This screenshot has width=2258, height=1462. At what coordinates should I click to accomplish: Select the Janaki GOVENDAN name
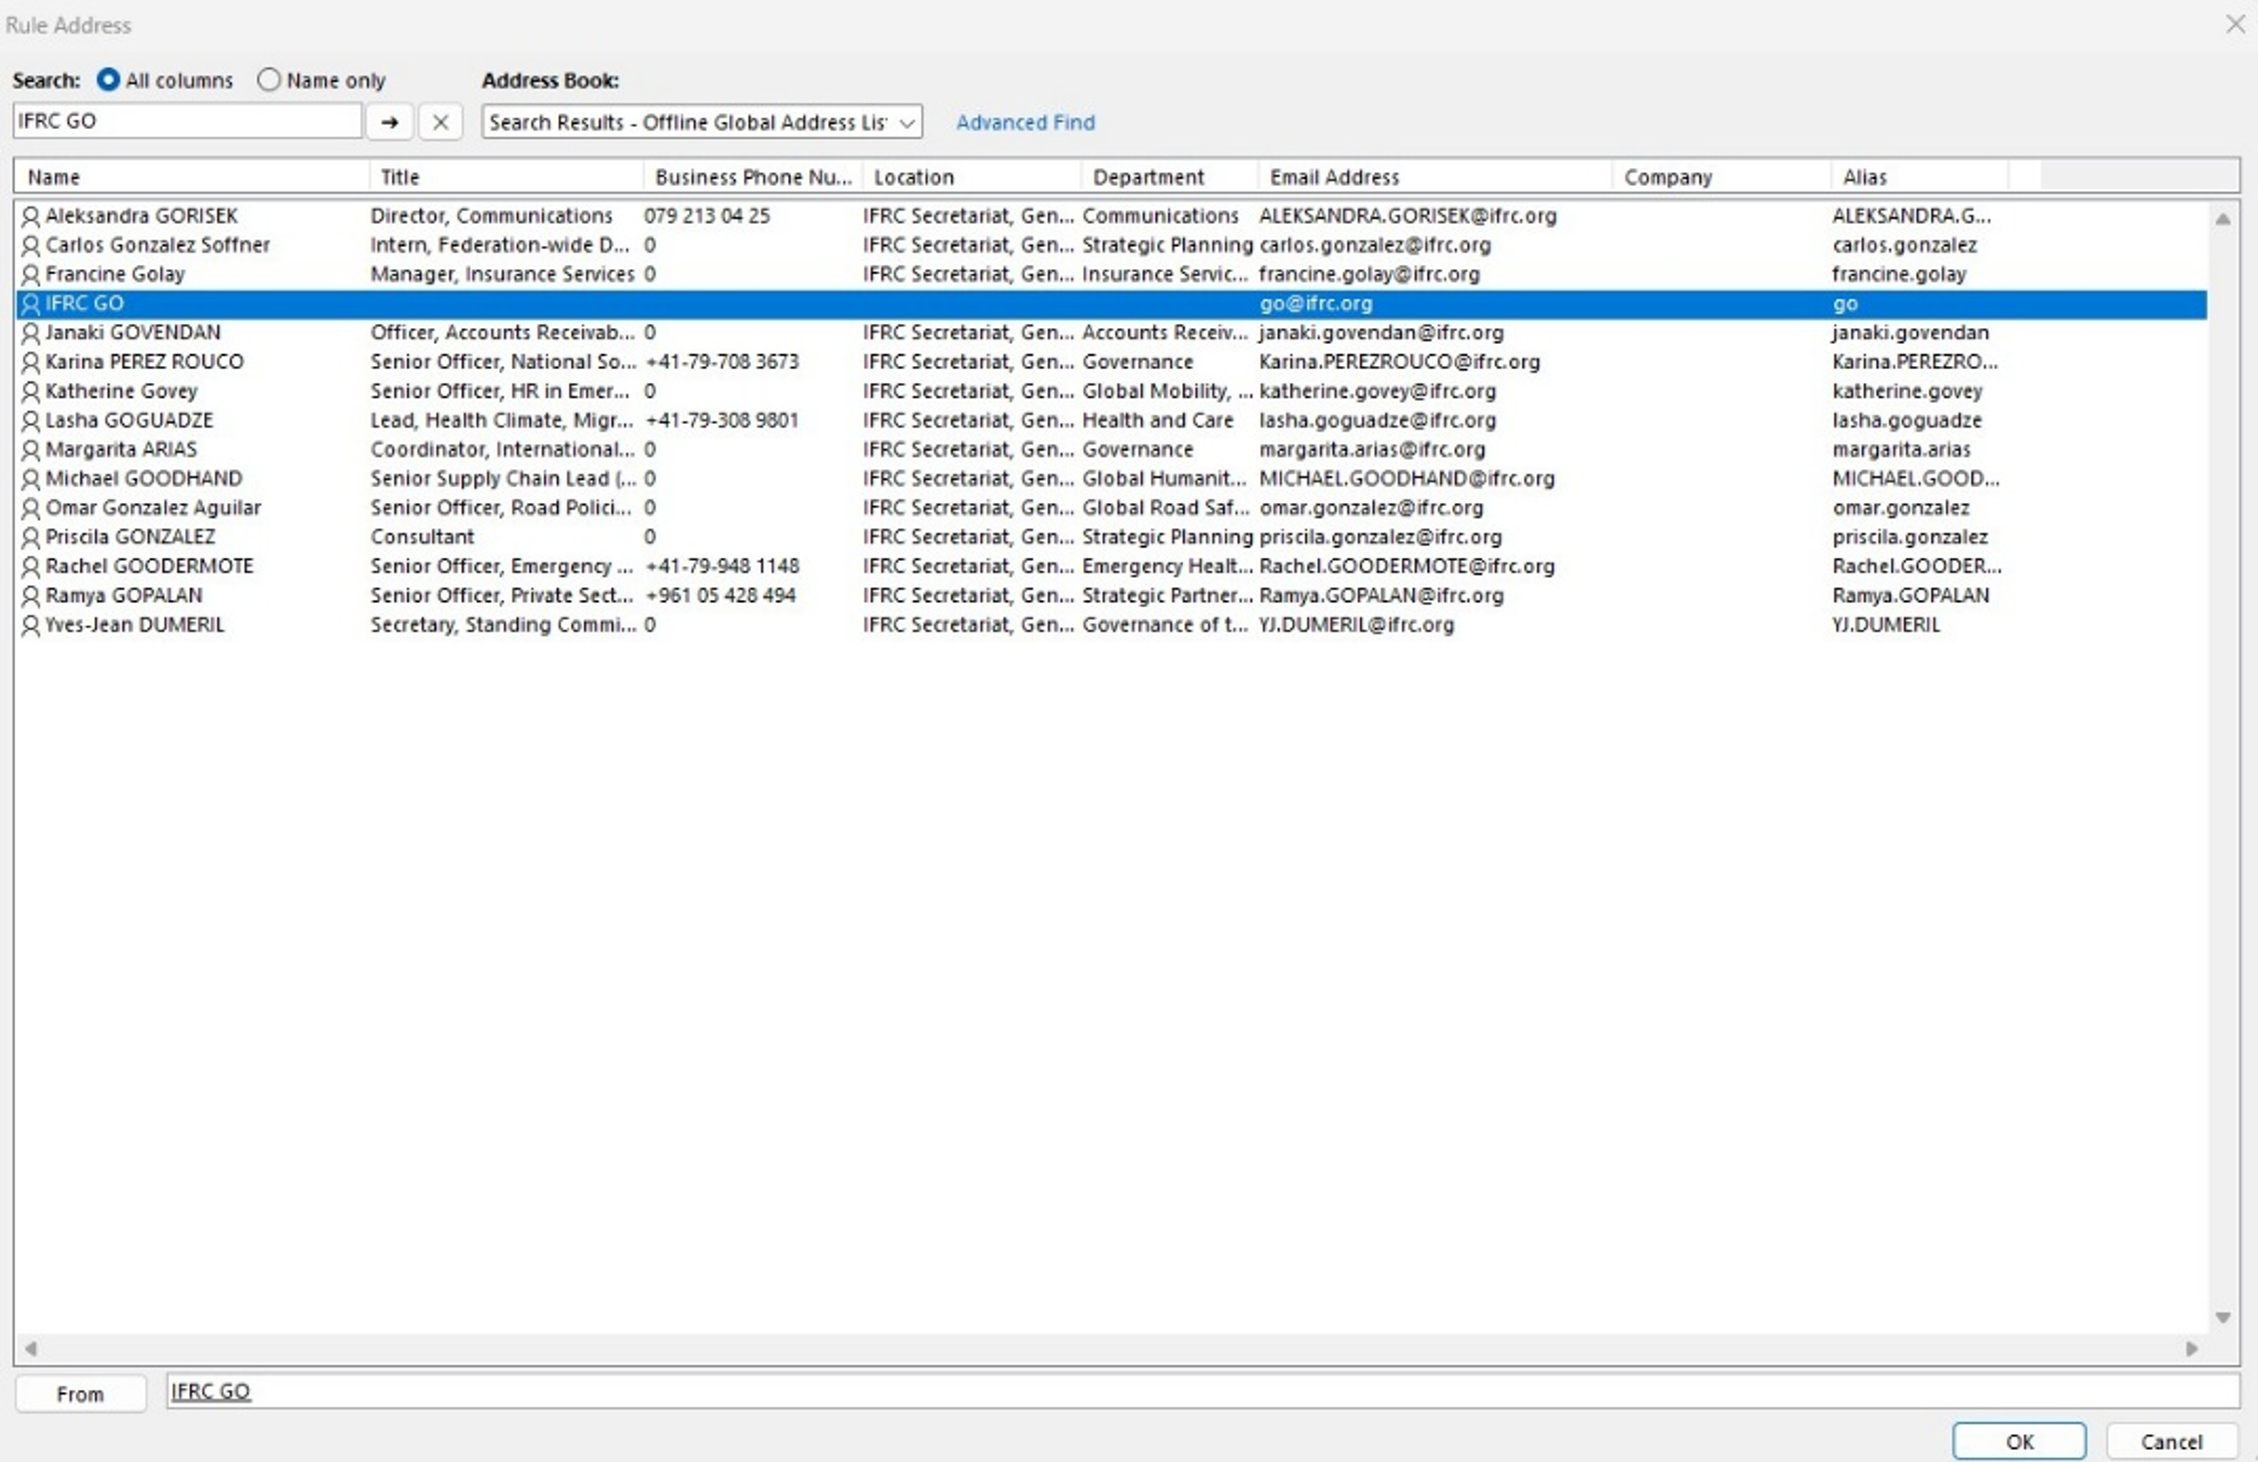133,333
